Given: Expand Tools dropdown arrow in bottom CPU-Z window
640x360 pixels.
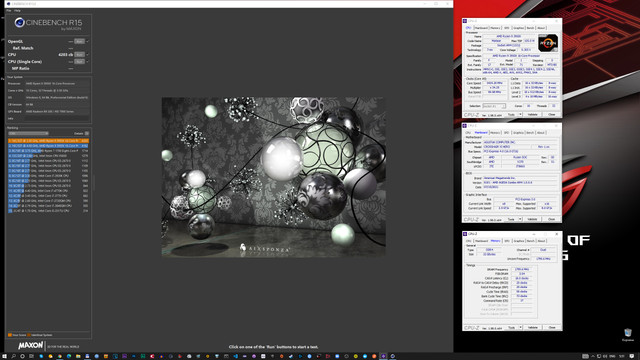Looking at the screenshot, I should [520, 327].
